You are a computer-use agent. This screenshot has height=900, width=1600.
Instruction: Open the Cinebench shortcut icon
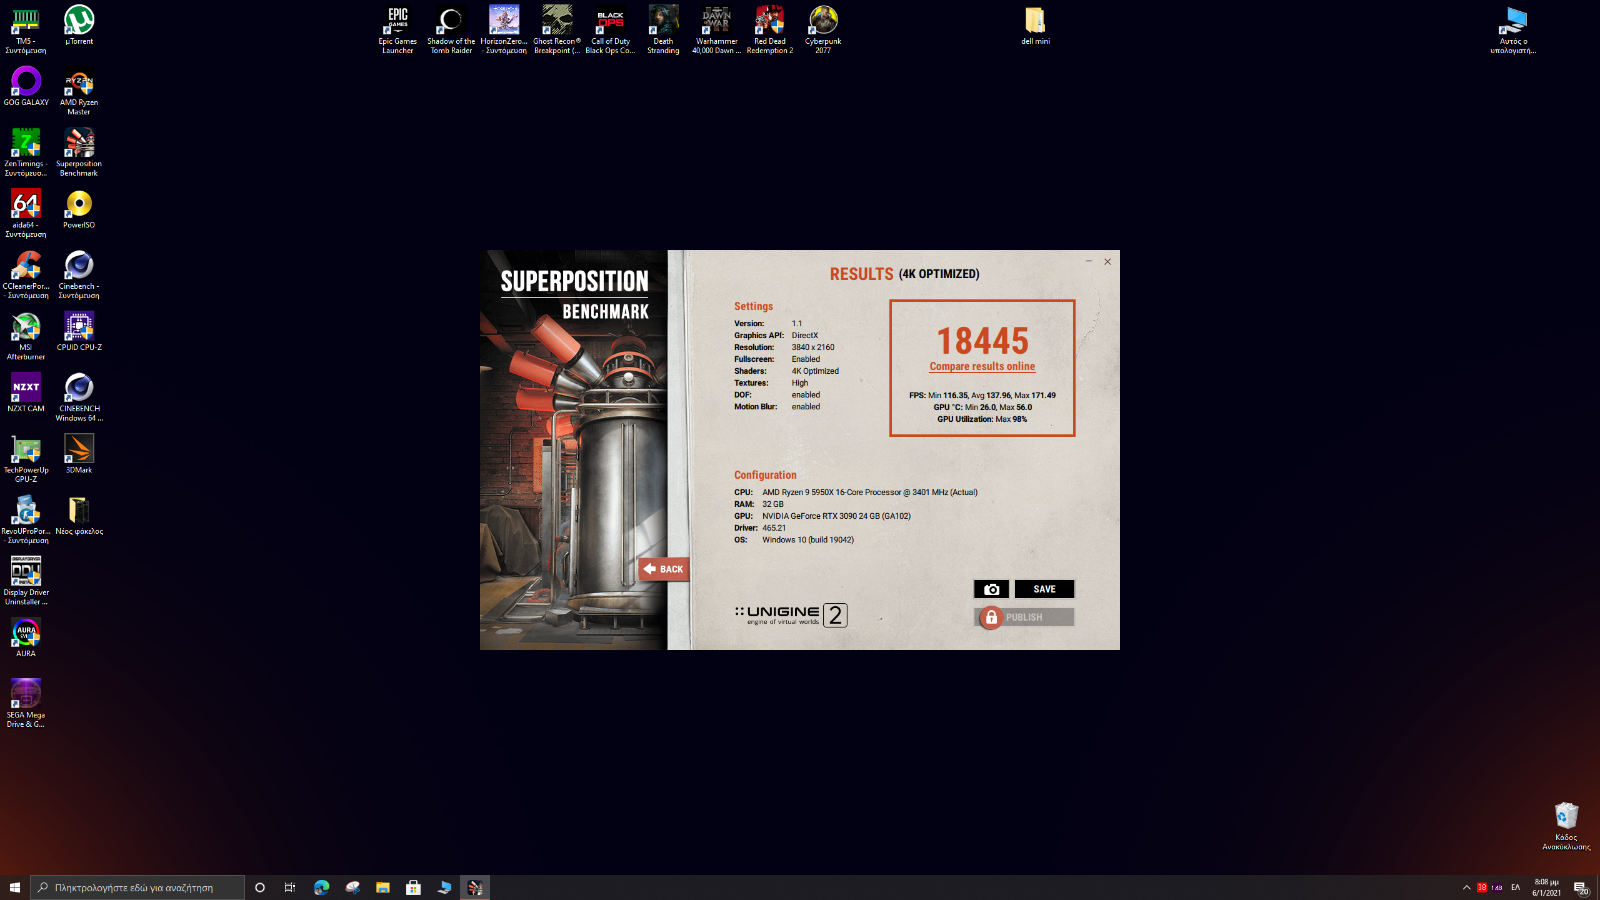point(79,274)
